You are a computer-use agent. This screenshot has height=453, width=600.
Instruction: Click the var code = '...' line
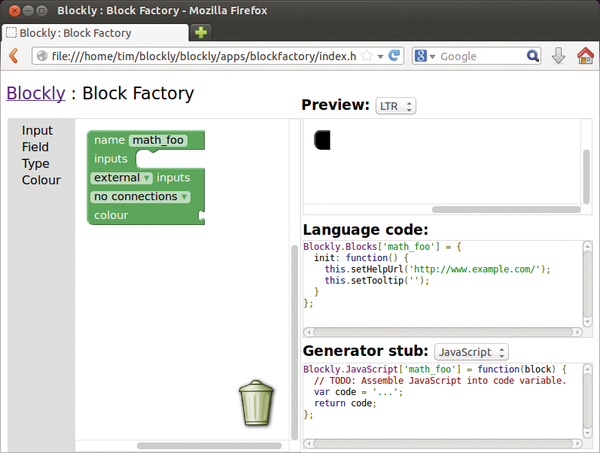pyautogui.click(x=359, y=392)
